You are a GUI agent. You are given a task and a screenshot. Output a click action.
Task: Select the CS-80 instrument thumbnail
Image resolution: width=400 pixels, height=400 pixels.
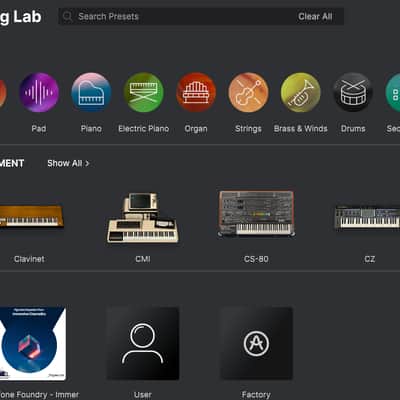click(256, 214)
